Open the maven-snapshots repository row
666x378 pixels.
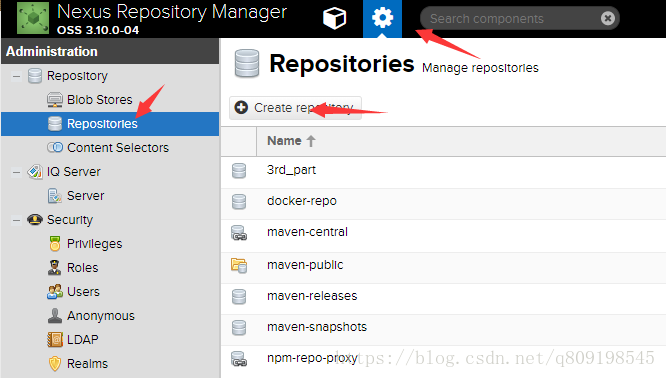tap(443, 330)
